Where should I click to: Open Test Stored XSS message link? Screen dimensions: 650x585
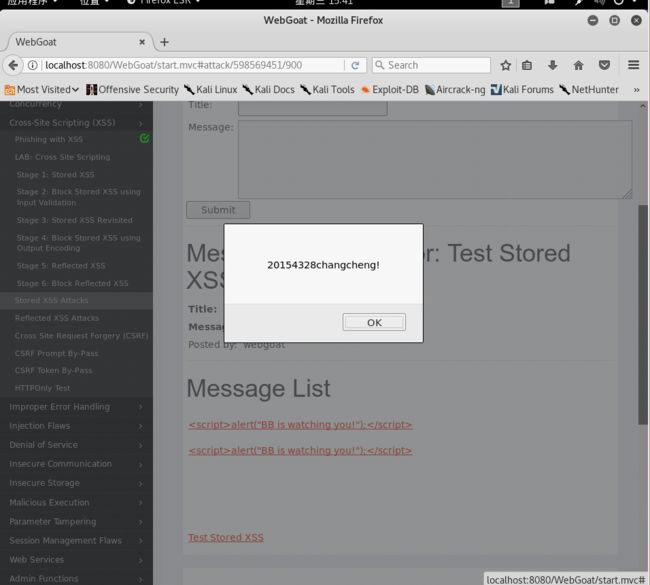(226, 538)
